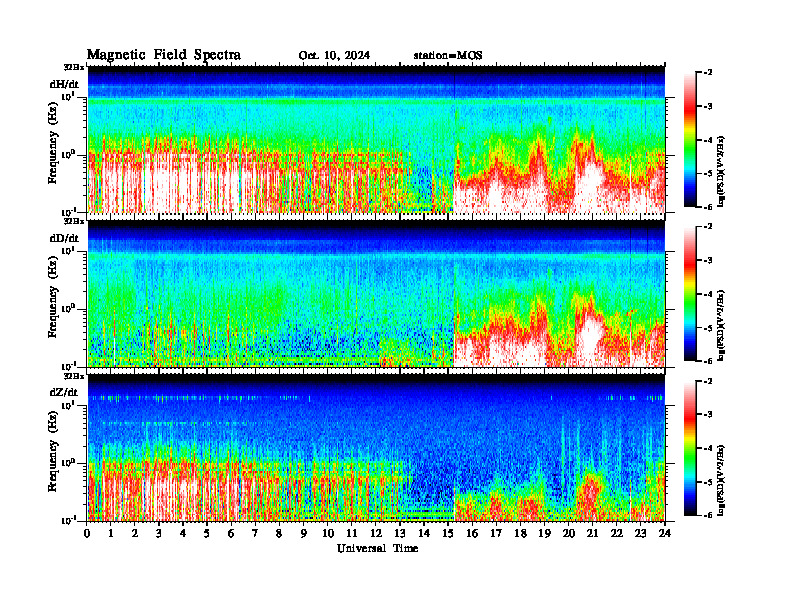The image size is (792, 612).
Task: Click hour tick "2" on time axis
Action: [135, 534]
